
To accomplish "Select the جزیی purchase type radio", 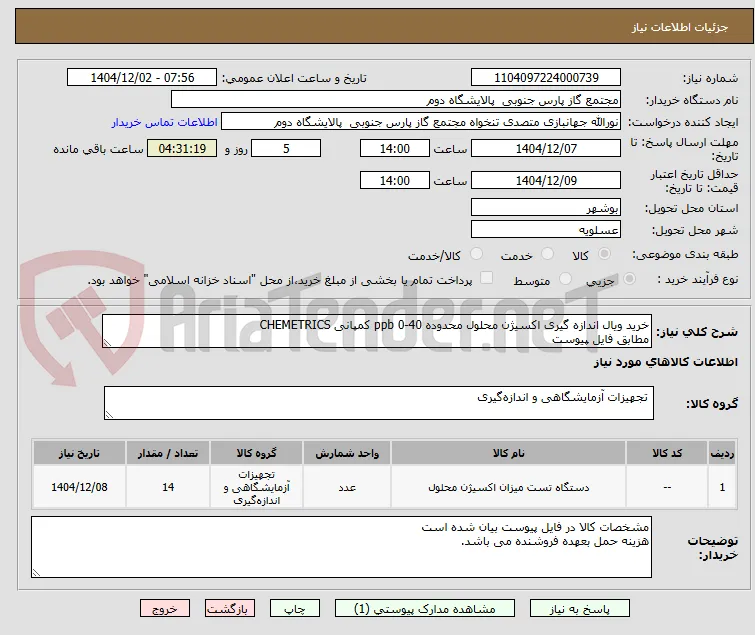I will 629,279.
